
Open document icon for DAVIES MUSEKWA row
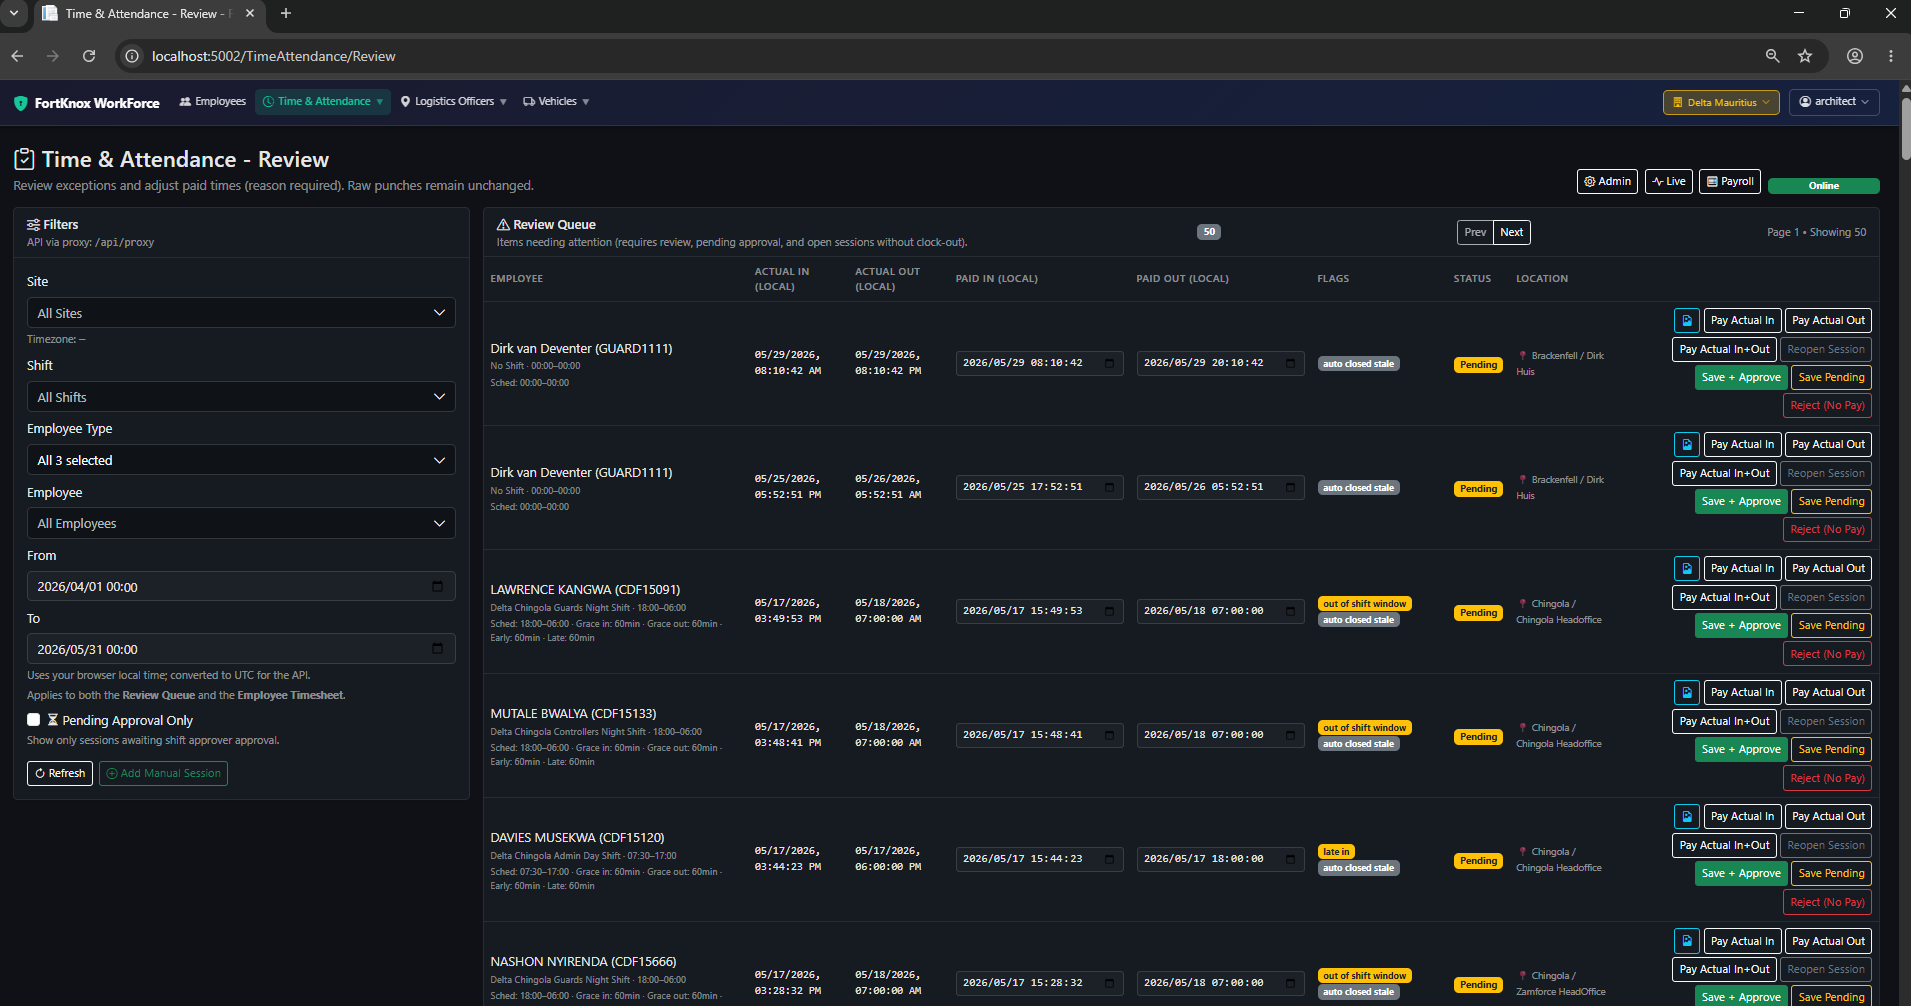click(1686, 817)
